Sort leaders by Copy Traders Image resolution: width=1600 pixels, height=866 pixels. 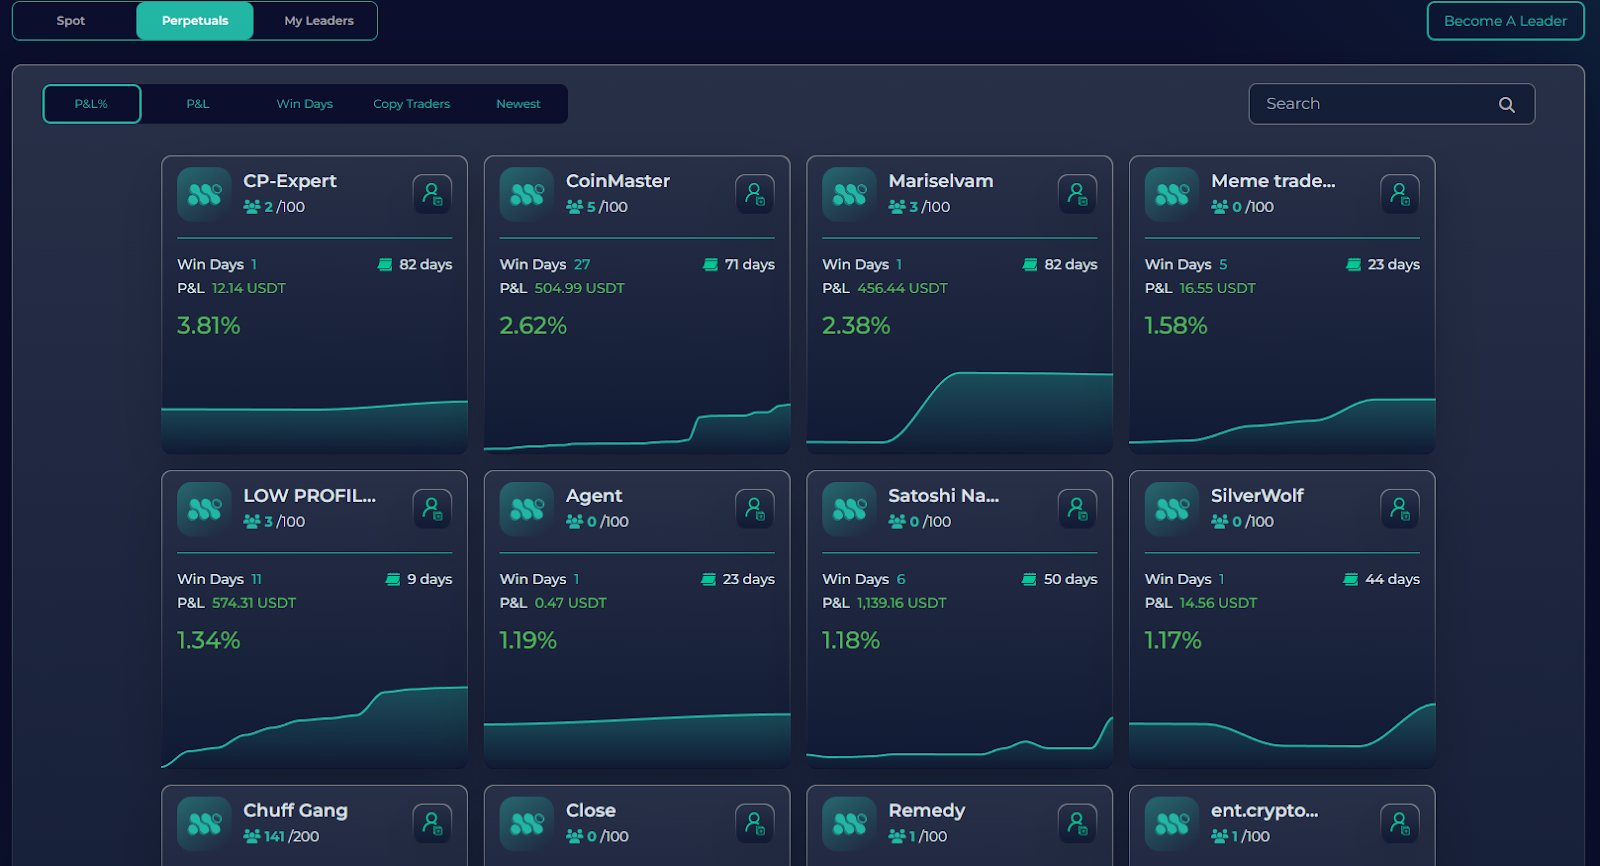click(411, 104)
